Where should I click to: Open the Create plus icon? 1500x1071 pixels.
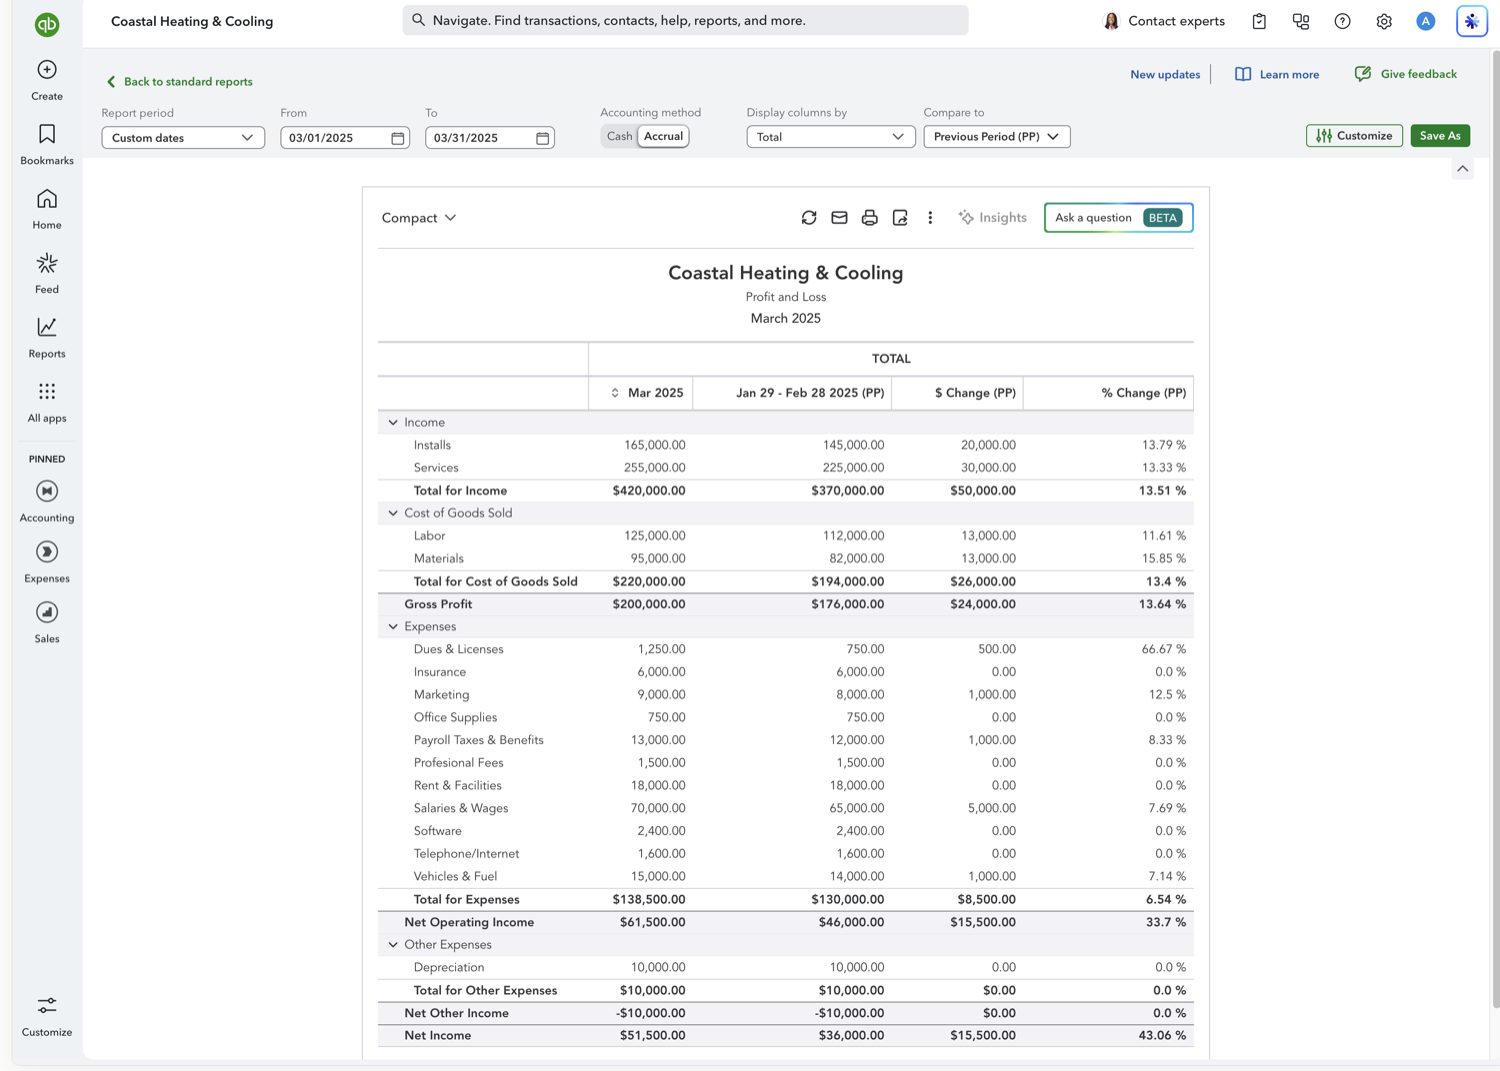[47, 69]
